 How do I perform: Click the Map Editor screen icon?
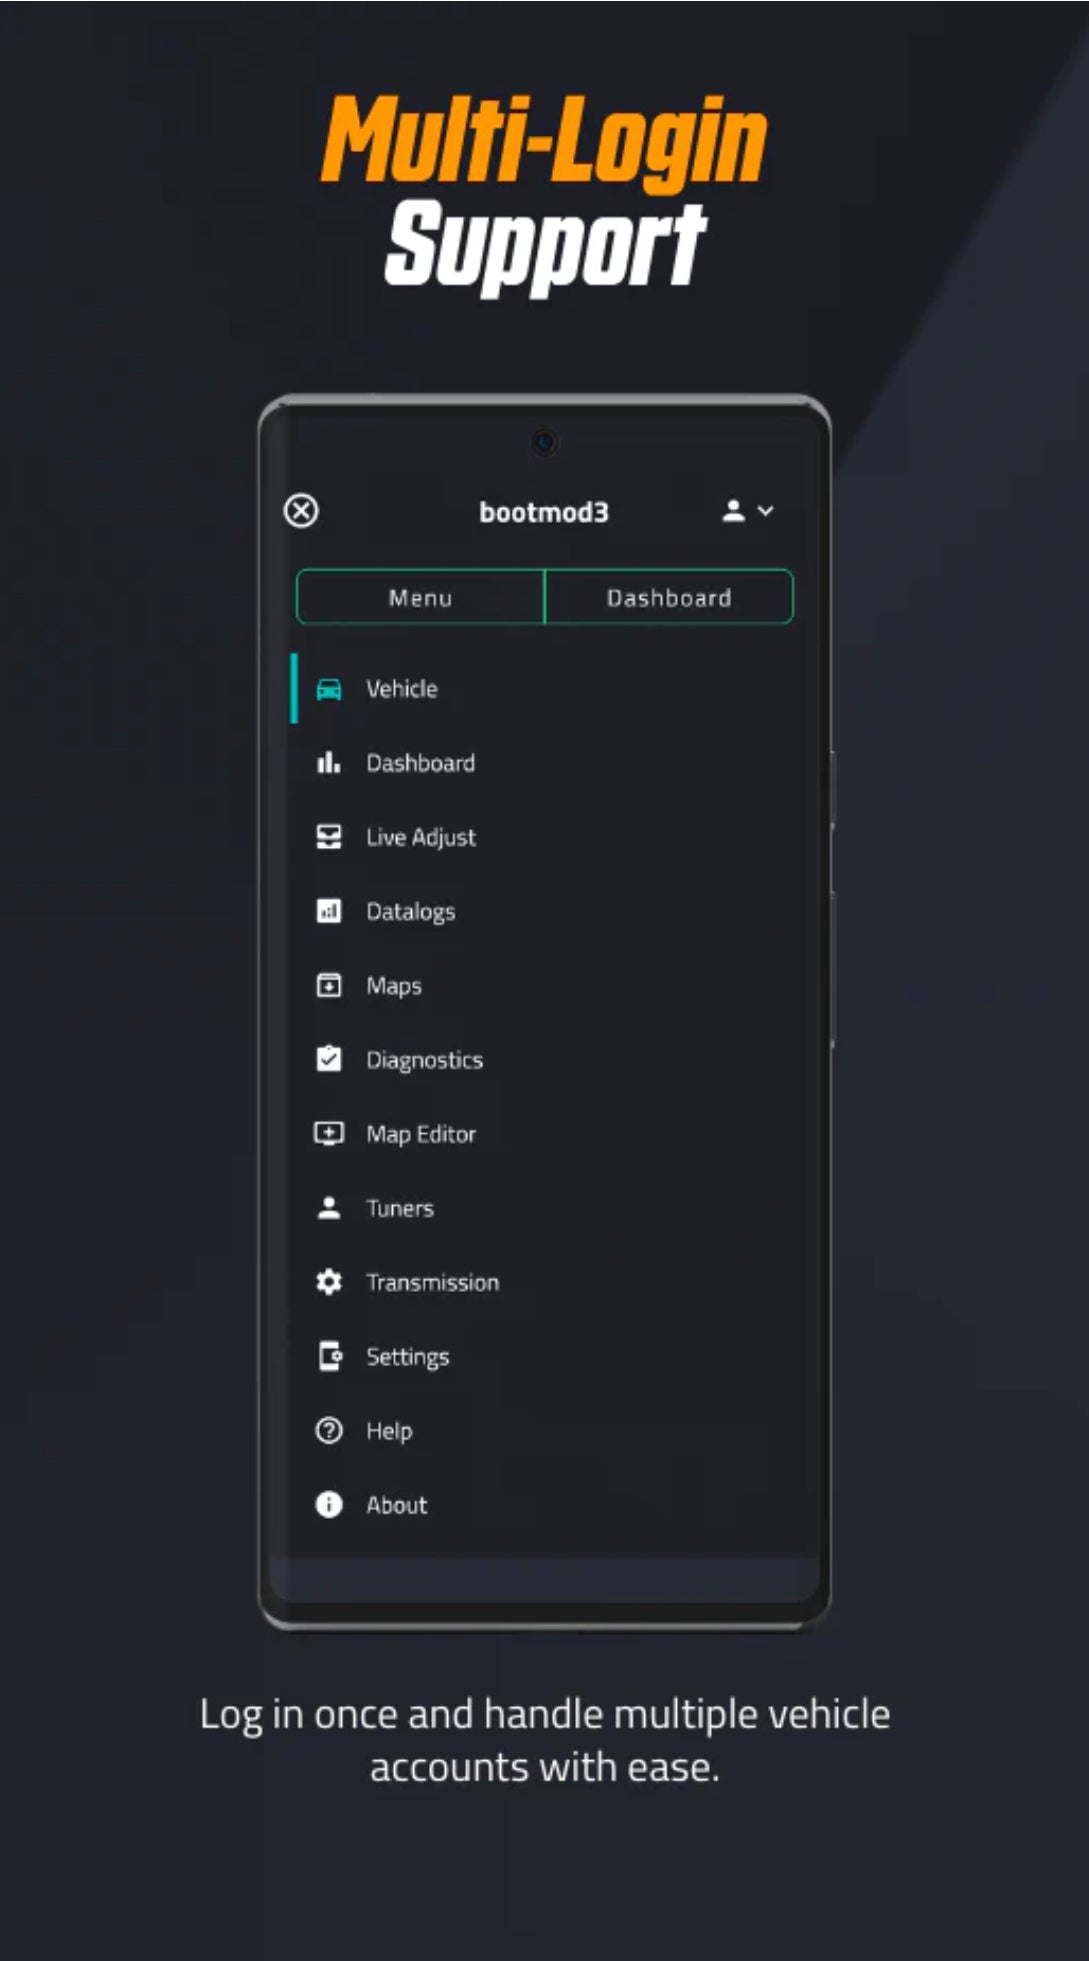[x=329, y=1133]
